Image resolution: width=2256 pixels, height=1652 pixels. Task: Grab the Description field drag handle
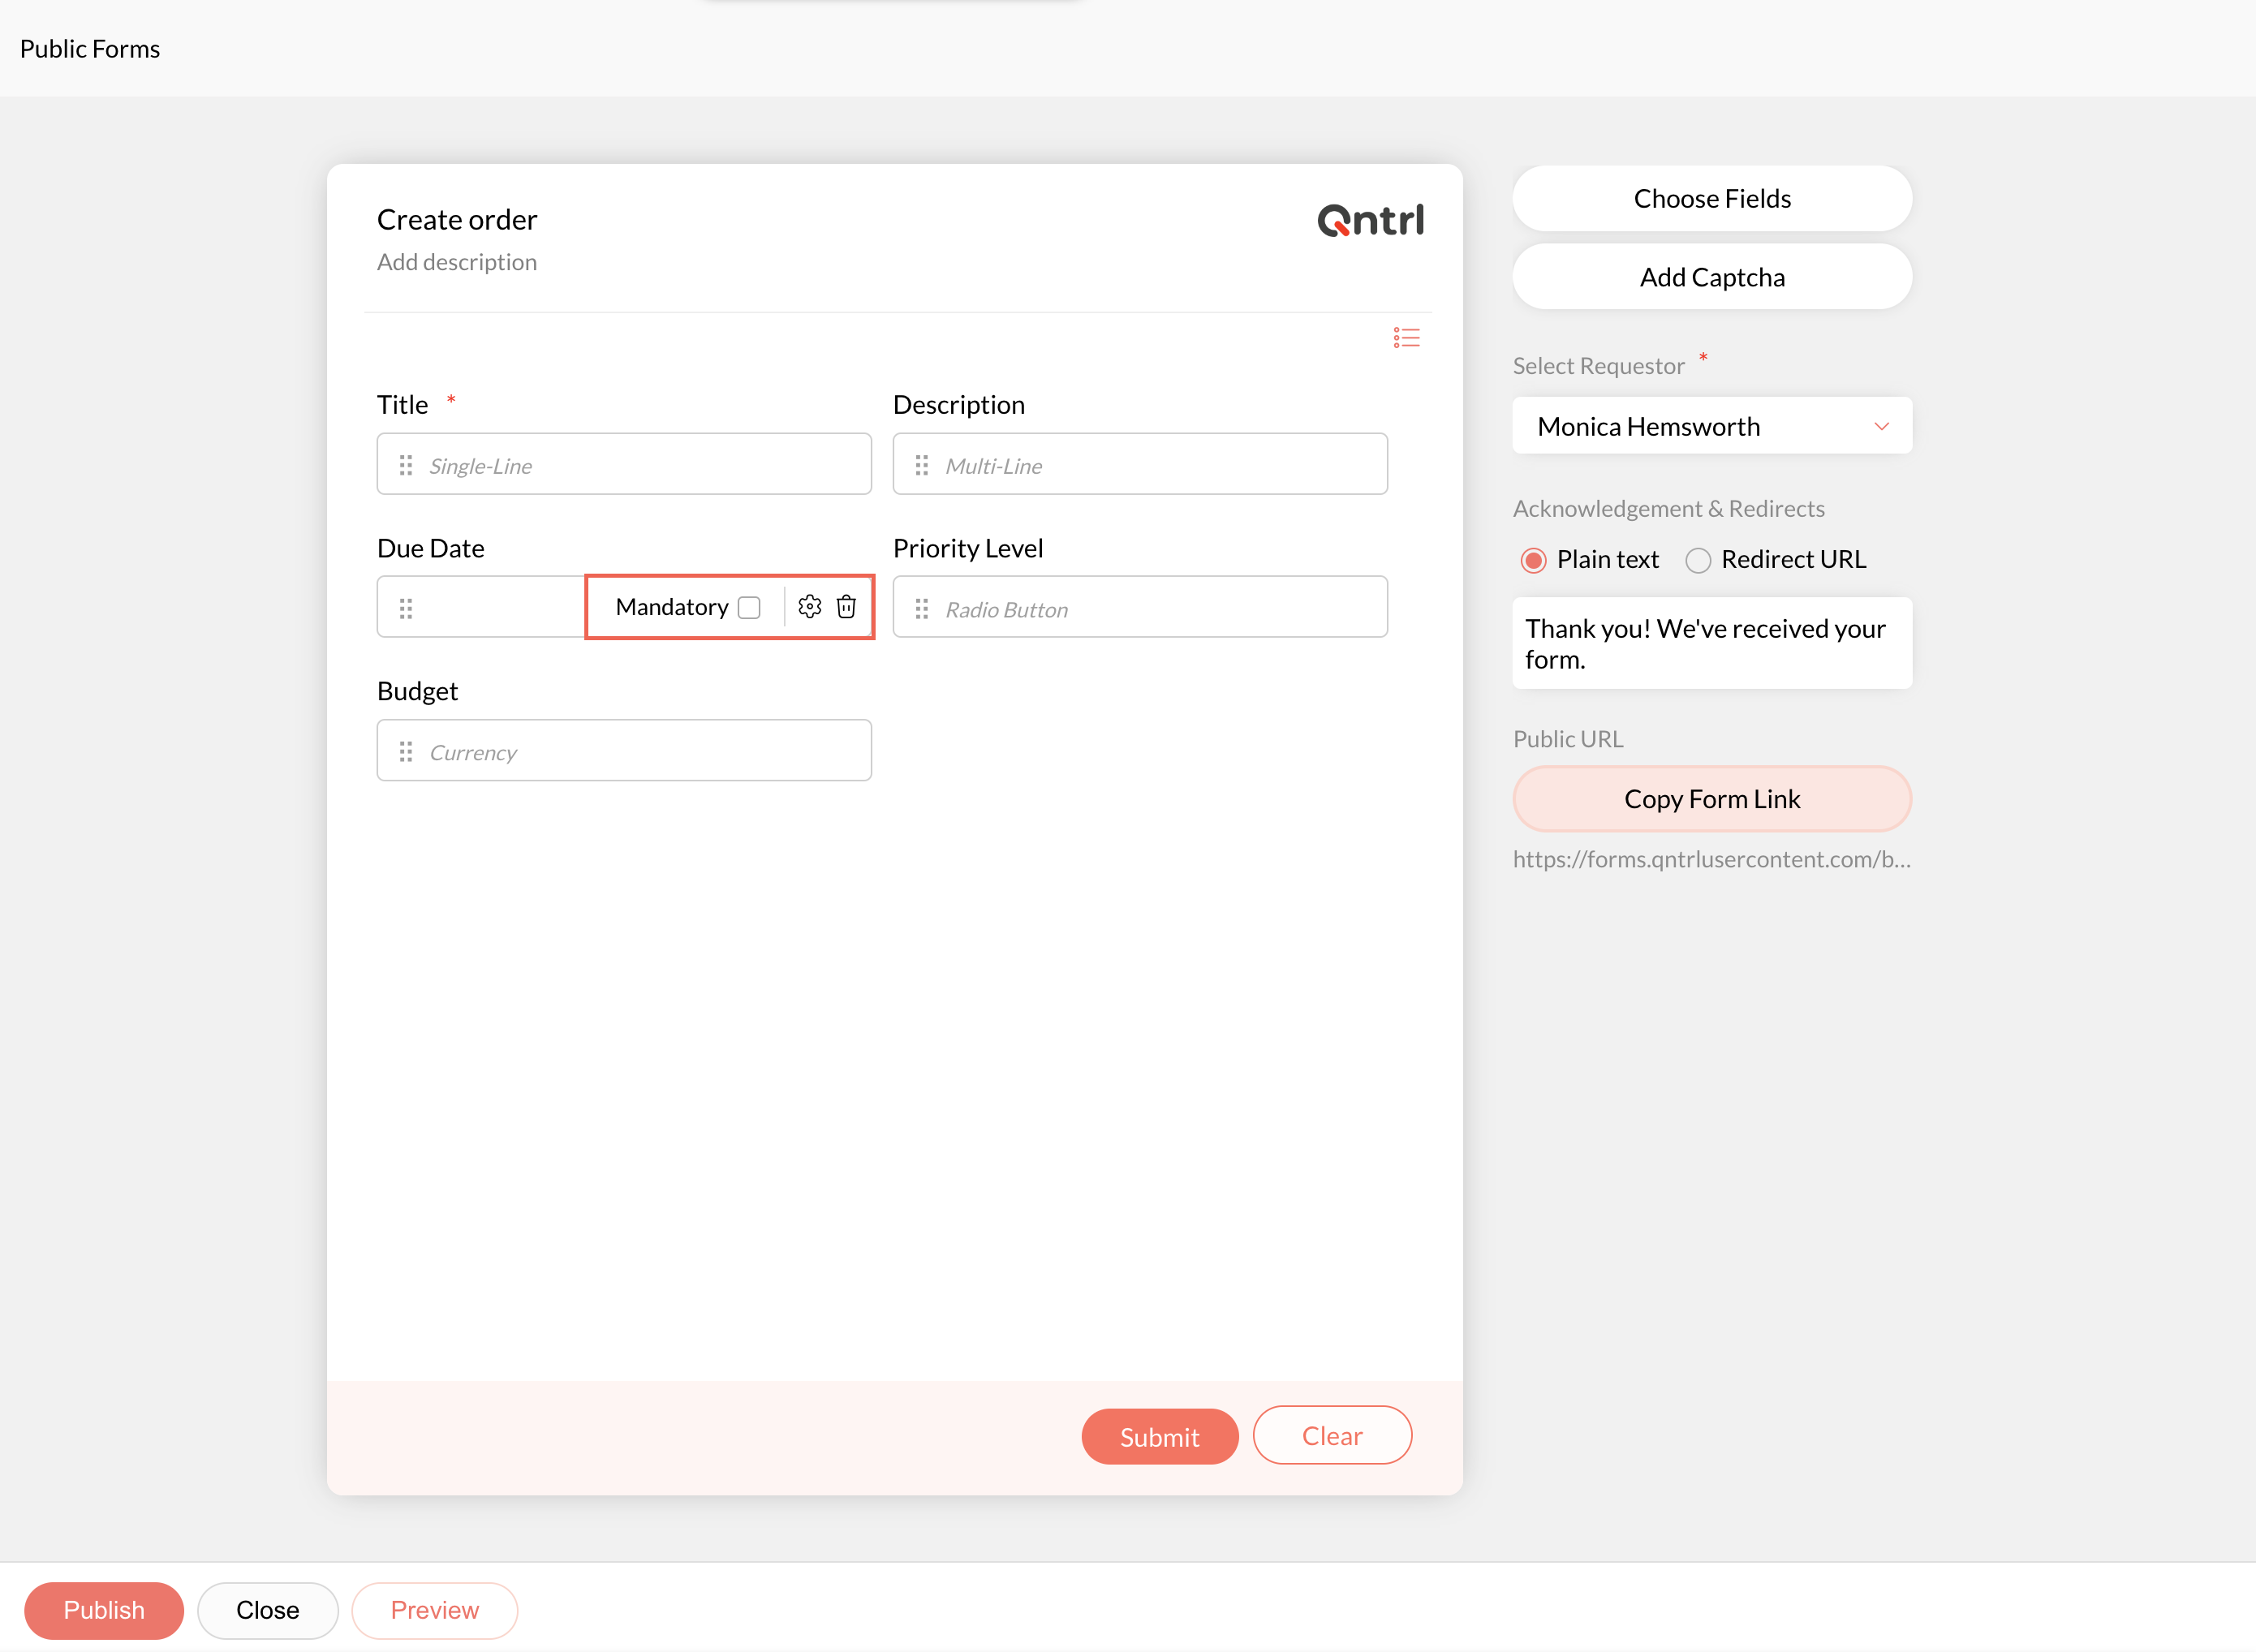point(922,465)
